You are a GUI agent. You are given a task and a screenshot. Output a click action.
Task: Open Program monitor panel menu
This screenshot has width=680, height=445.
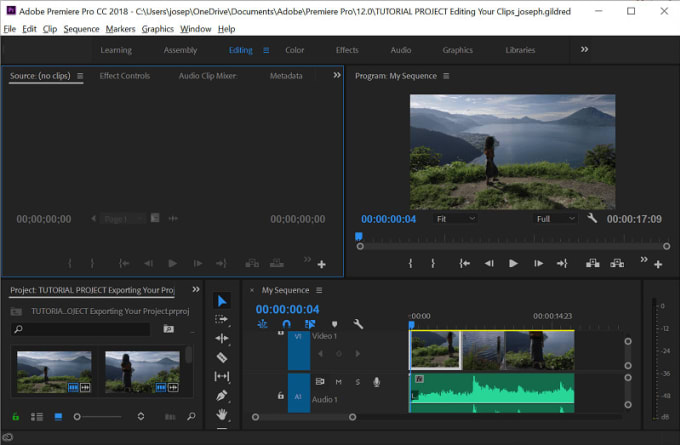[446, 76]
